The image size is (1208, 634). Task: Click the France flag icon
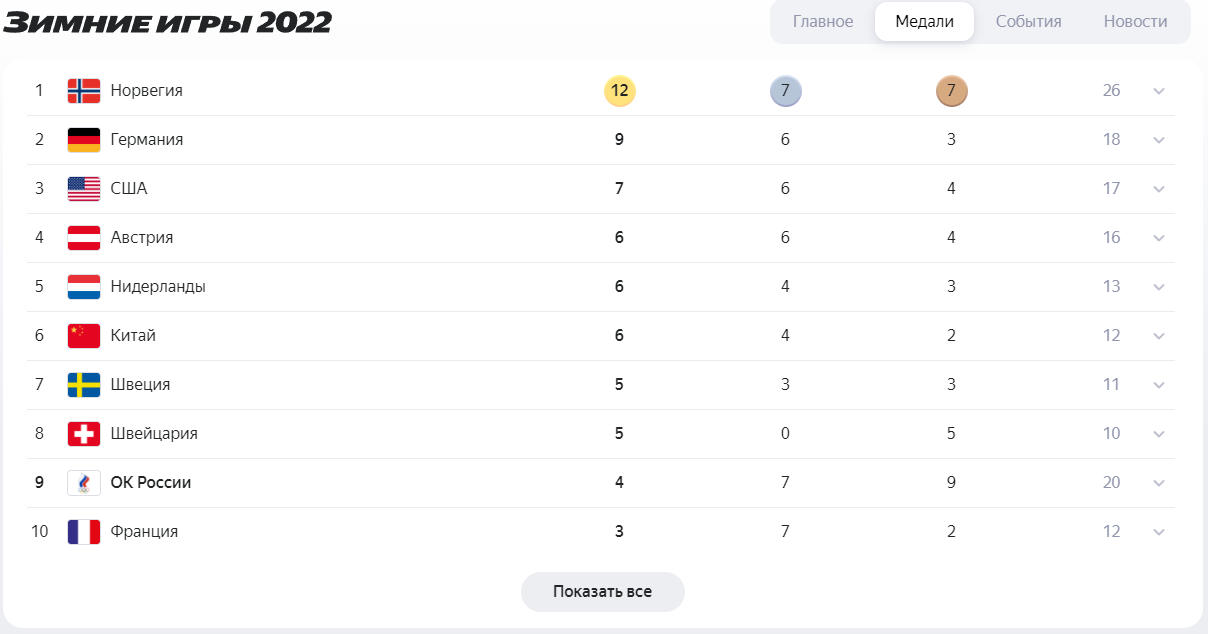point(84,532)
